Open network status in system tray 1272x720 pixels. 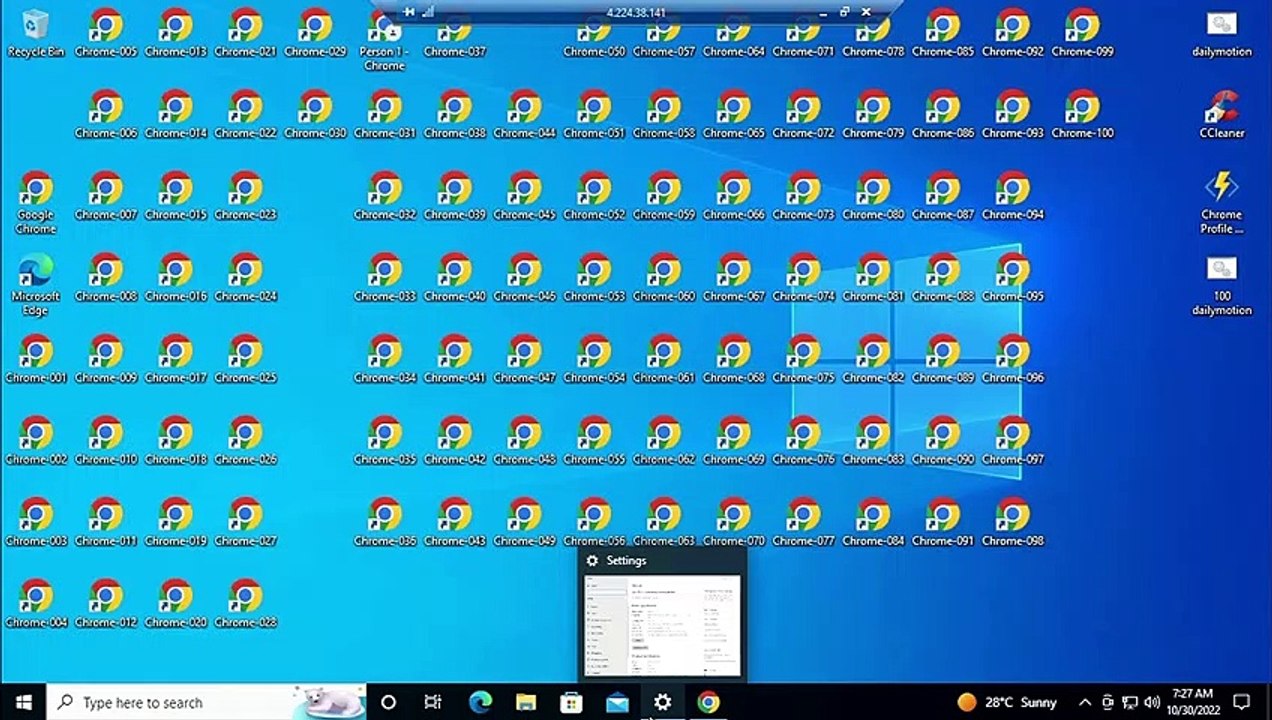tap(1130, 702)
